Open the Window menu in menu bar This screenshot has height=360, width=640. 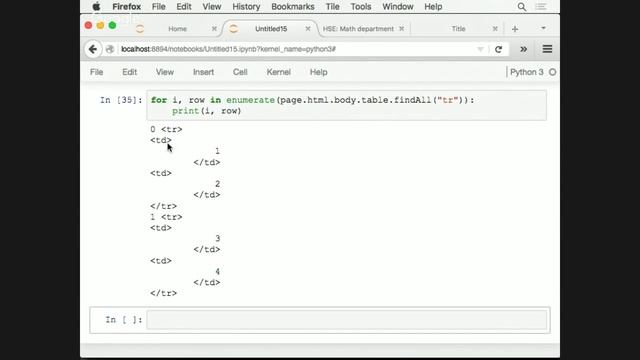398,7
